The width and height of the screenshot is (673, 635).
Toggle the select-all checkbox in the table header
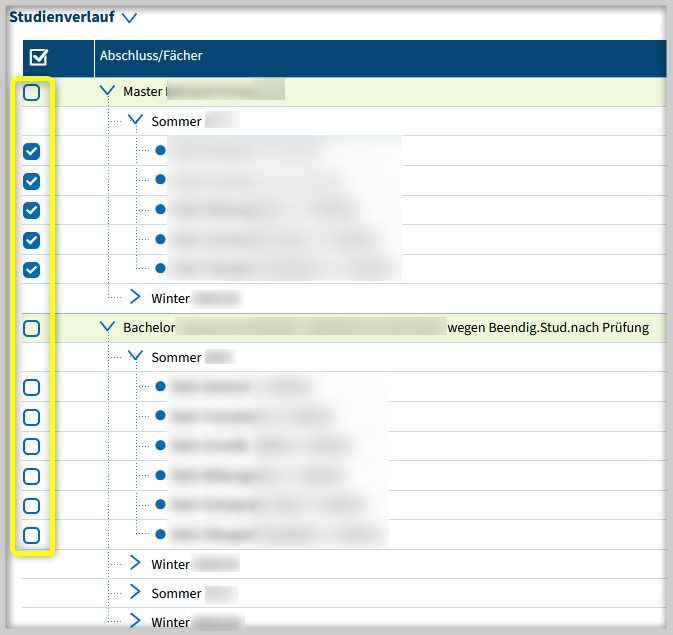pyautogui.click(x=39, y=57)
